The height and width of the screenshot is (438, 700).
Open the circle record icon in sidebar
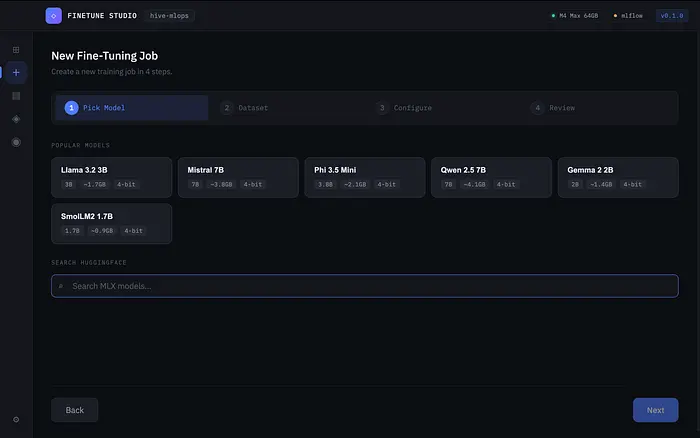click(x=16, y=142)
